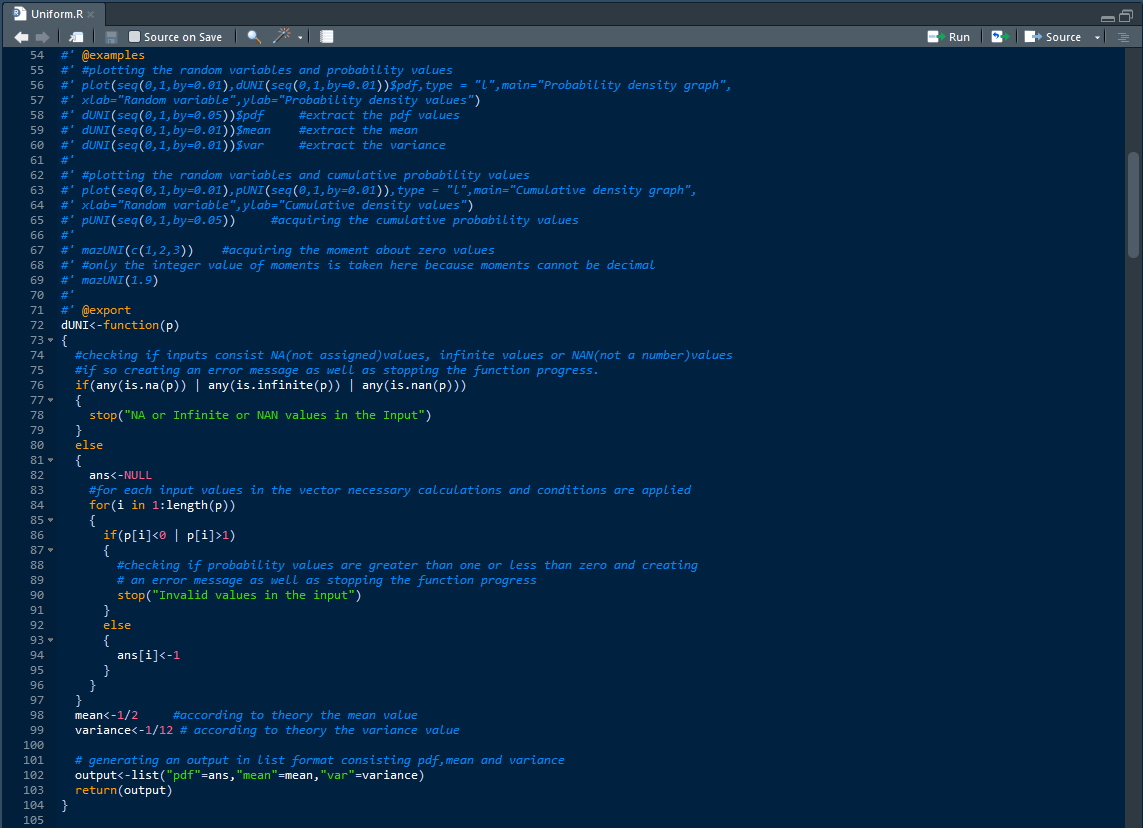1143x828 pixels.
Task: Run the current line or selection
Action: pos(948,37)
